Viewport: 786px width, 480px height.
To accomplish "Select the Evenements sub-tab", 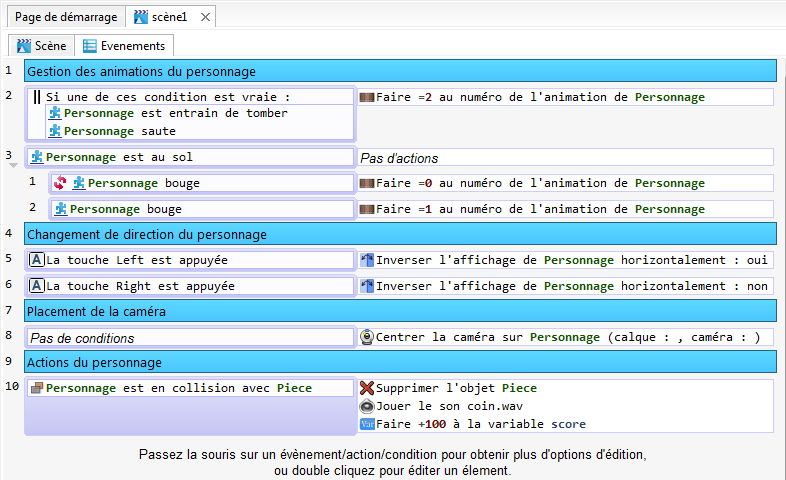I will pos(124,45).
